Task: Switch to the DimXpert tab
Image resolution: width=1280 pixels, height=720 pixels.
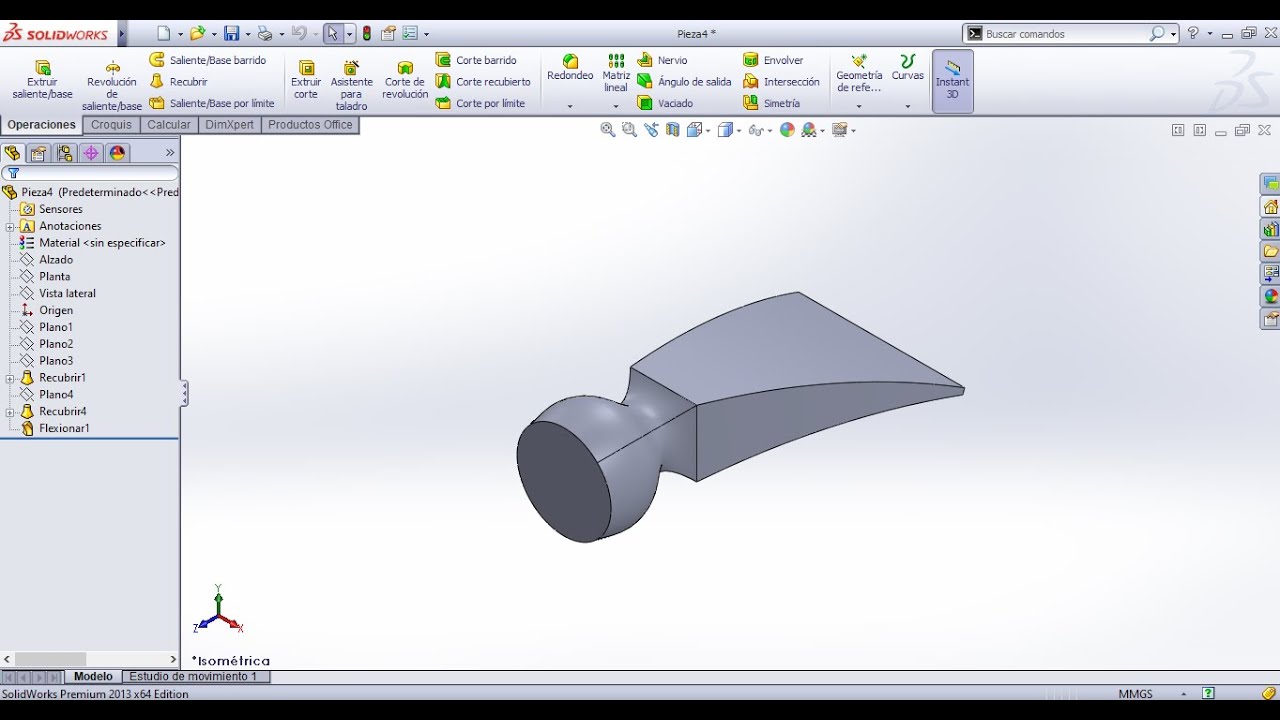Action: point(230,125)
